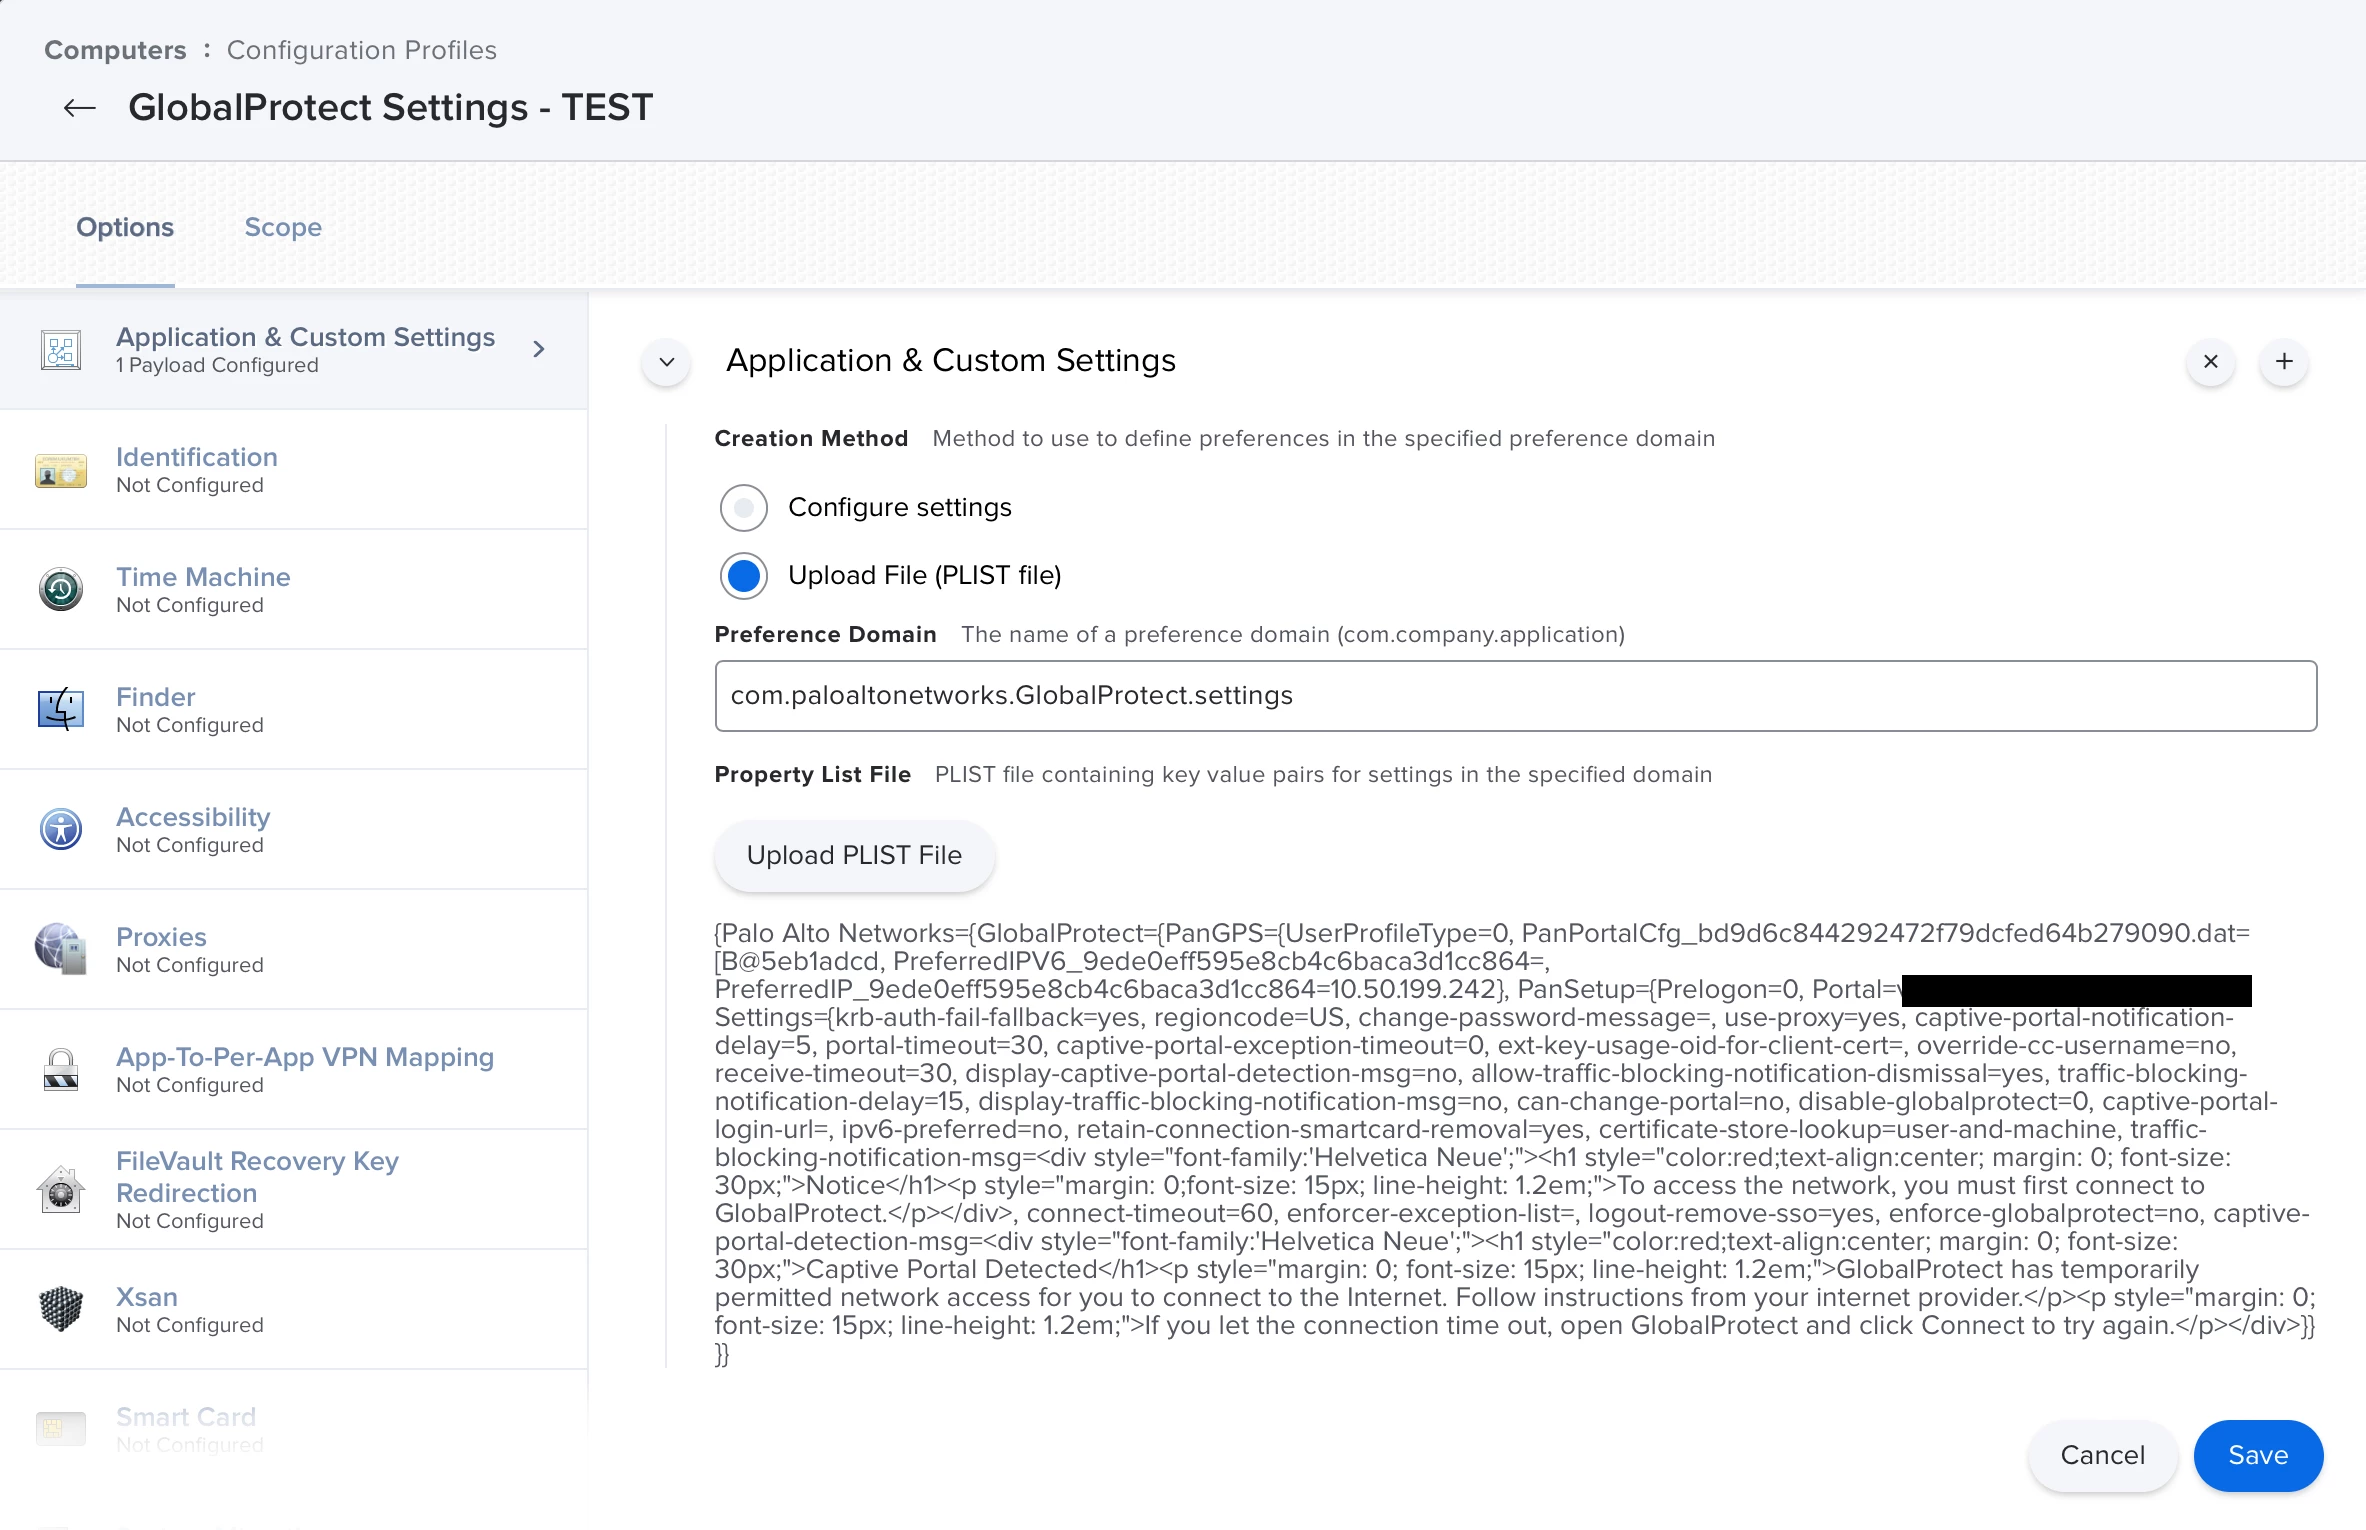
Task: Click the Computers breadcrumb link
Action: 115,50
